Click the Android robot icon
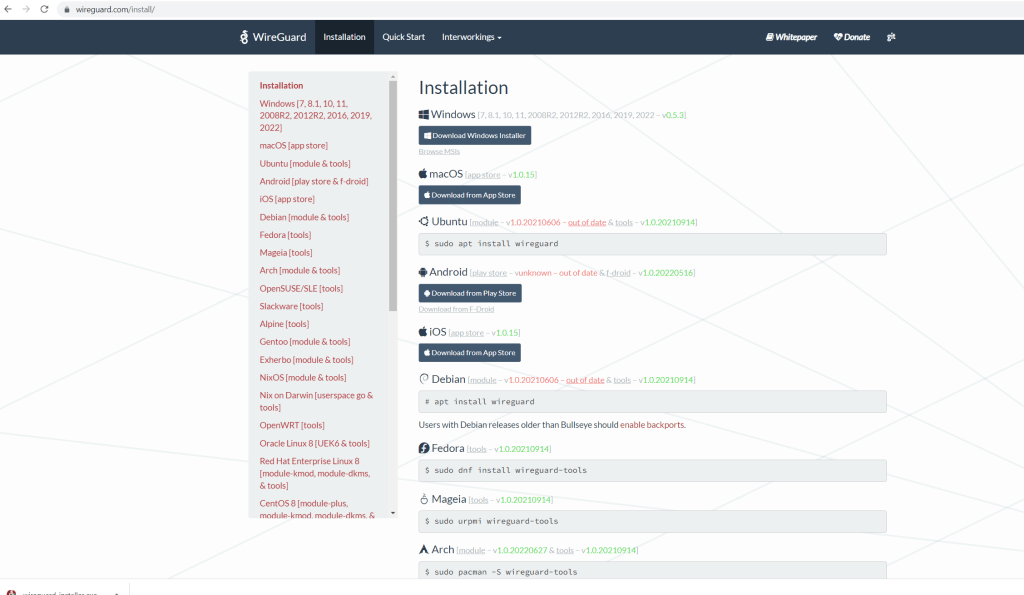The height and width of the screenshot is (595, 1024). [x=423, y=272]
